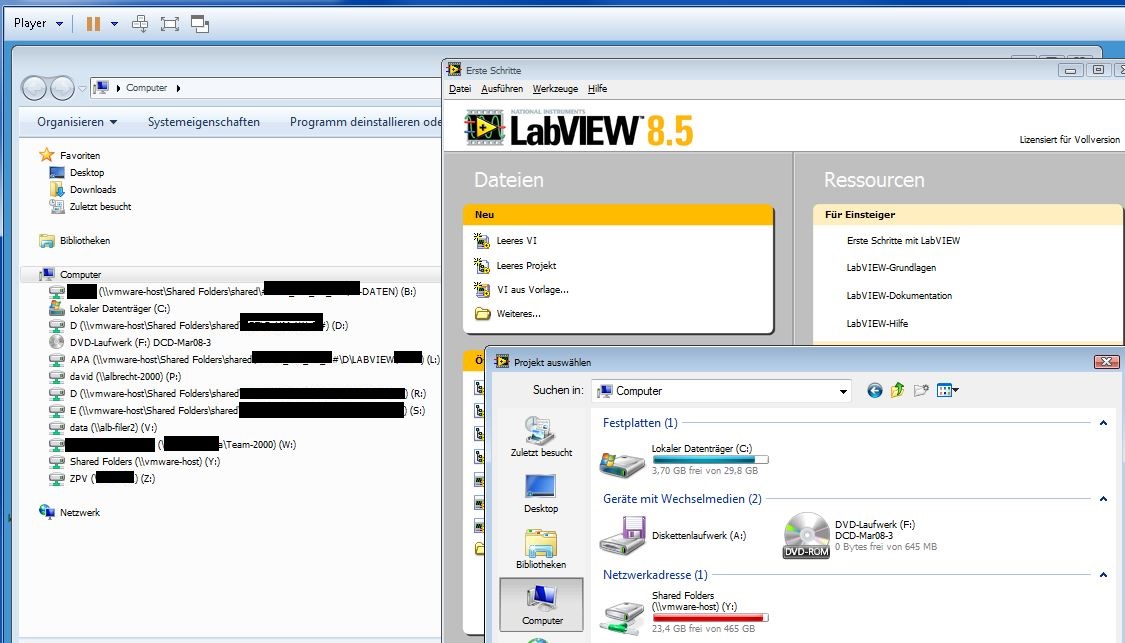This screenshot has width=1125, height=643.
Task: Enter full screen mode from Player toolbar
Action: pos(169,24)
